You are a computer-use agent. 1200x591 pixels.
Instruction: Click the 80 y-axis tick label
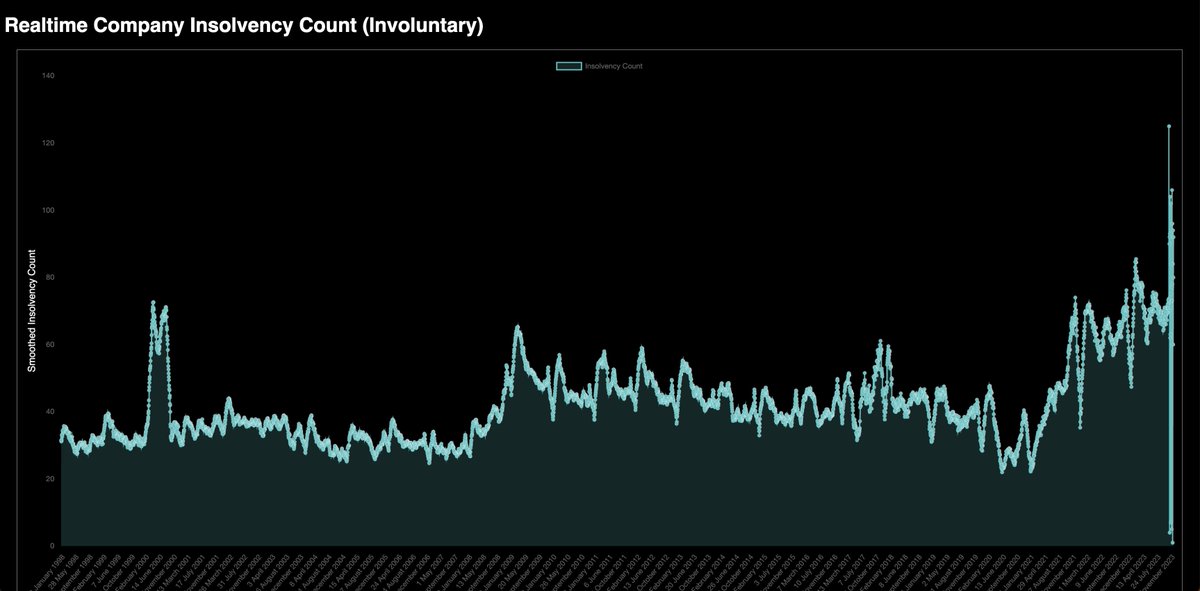click(50, 277)
